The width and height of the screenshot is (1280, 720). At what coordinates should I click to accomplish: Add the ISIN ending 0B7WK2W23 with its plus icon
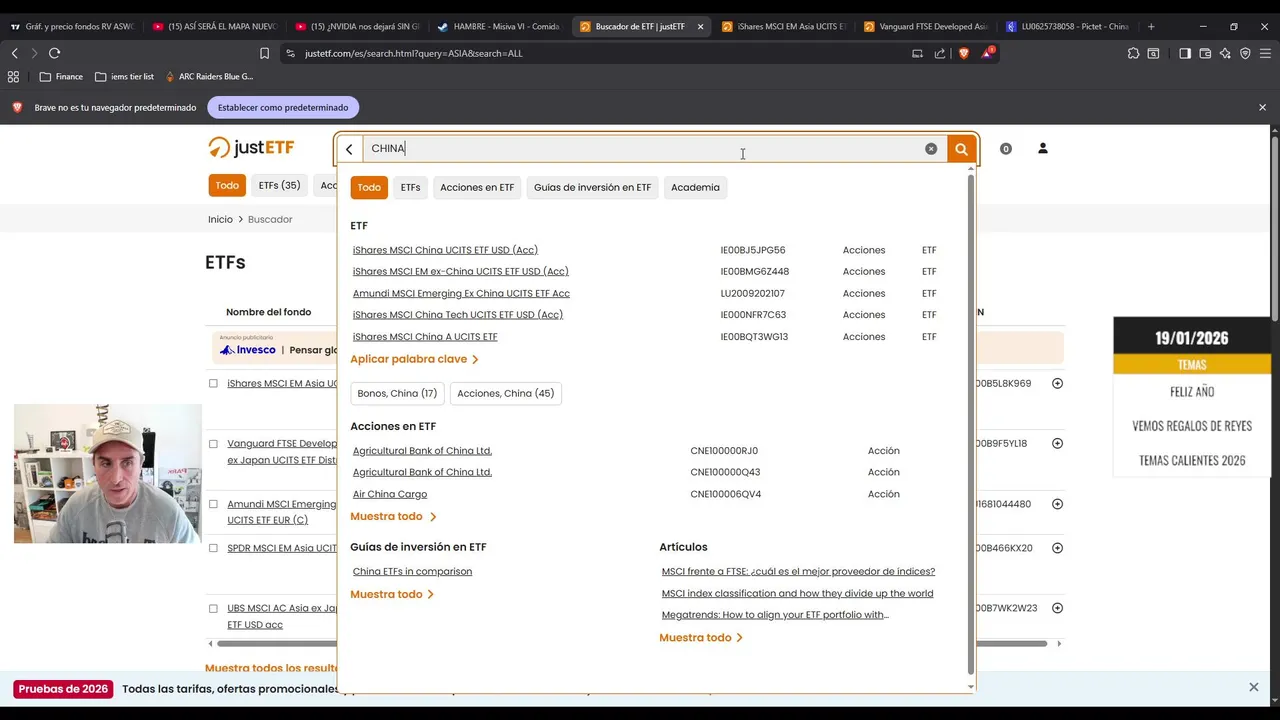tap(1057, 608)
